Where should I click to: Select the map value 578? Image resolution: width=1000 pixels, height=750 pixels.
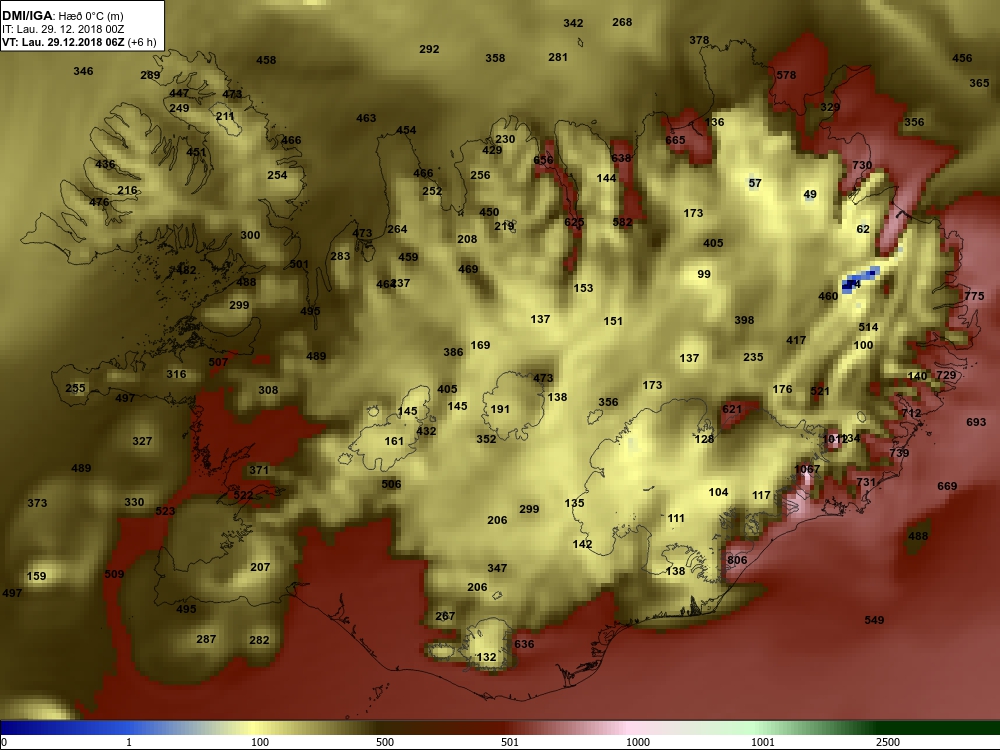[x=786, y=75]
